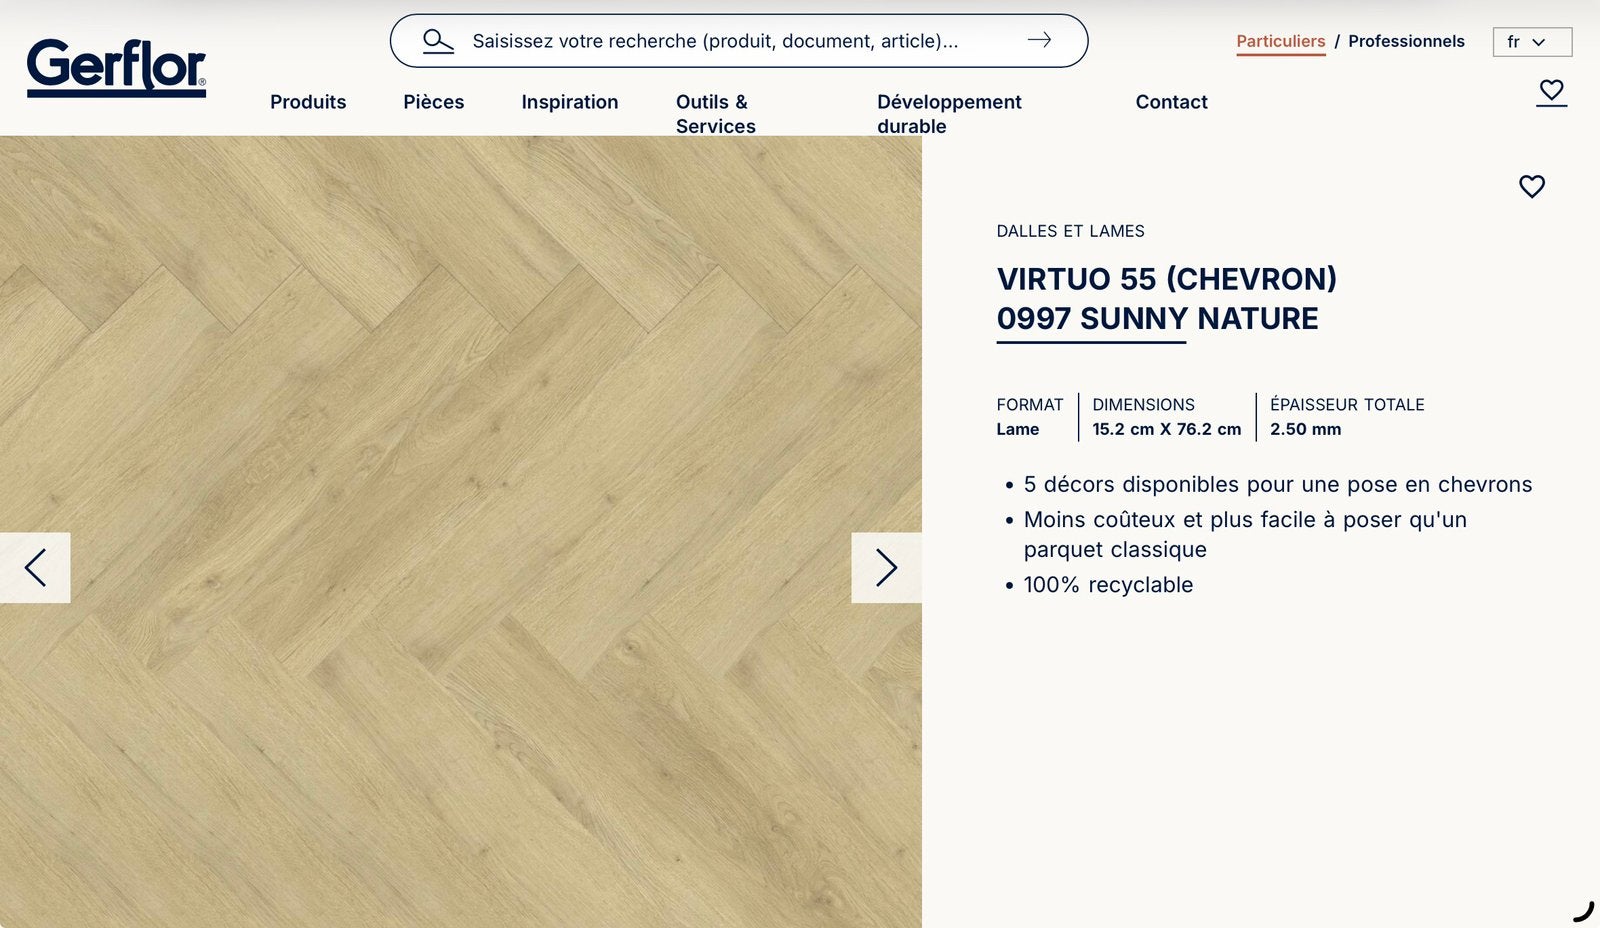This screenshot has height=928, width=1600.
Task: Switch to the Particuliers section
Action: [1280, 42]
